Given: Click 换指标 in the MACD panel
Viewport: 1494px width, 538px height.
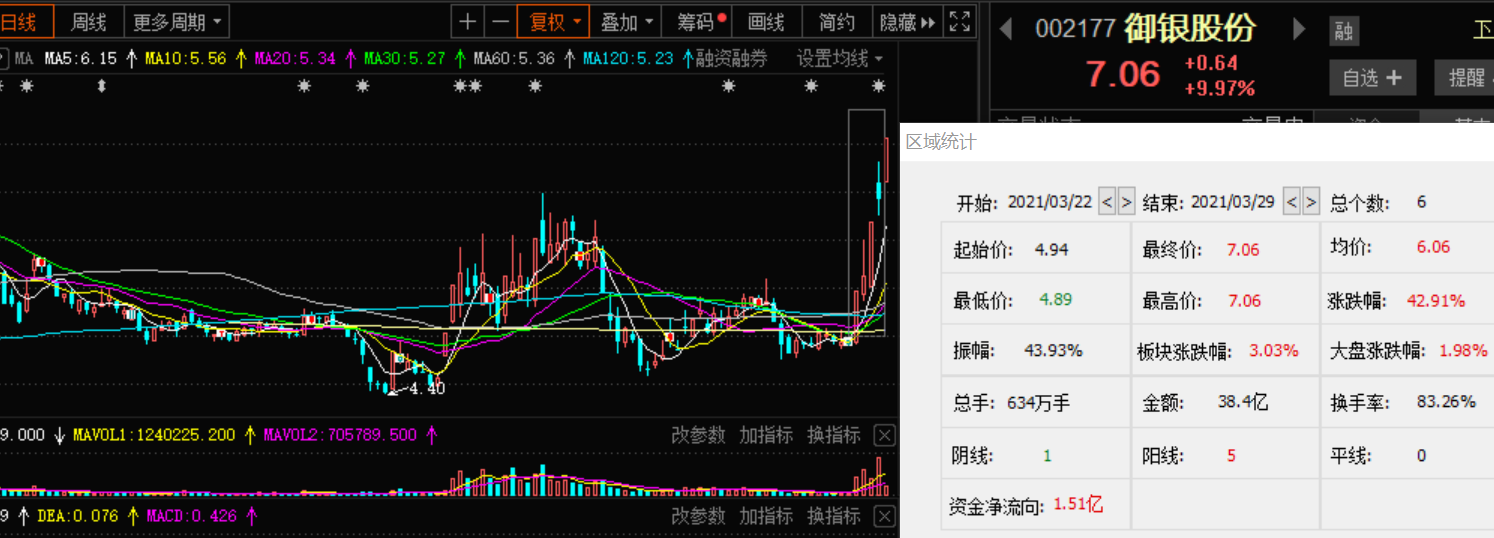Looking at the screenshot, I should point(834,516).
